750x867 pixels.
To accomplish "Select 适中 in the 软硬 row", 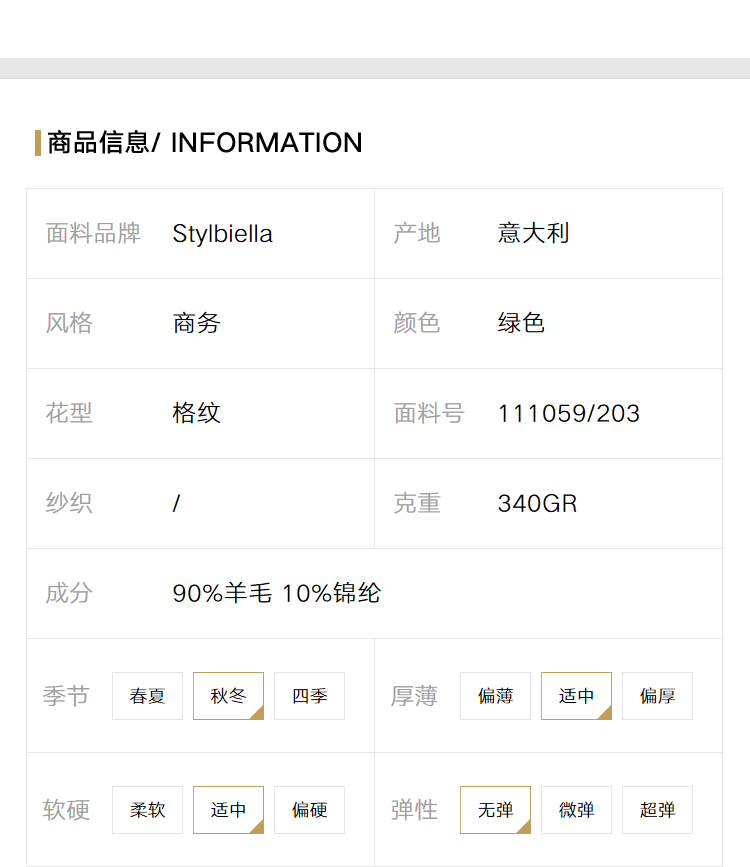I will point(228,809).
